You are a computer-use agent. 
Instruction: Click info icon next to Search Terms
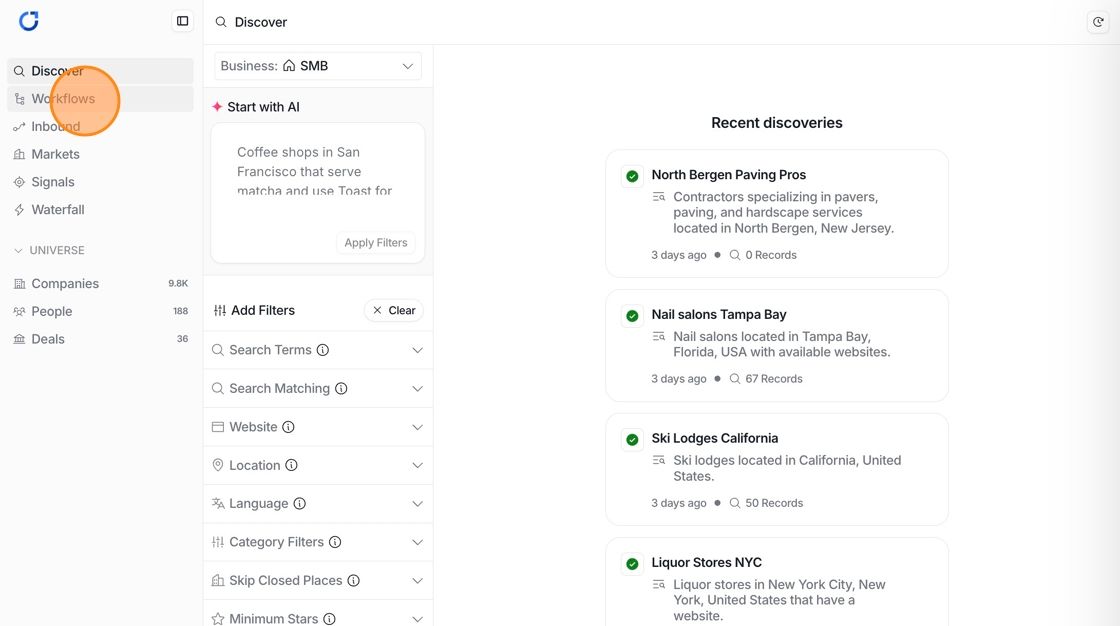point(323,350)
